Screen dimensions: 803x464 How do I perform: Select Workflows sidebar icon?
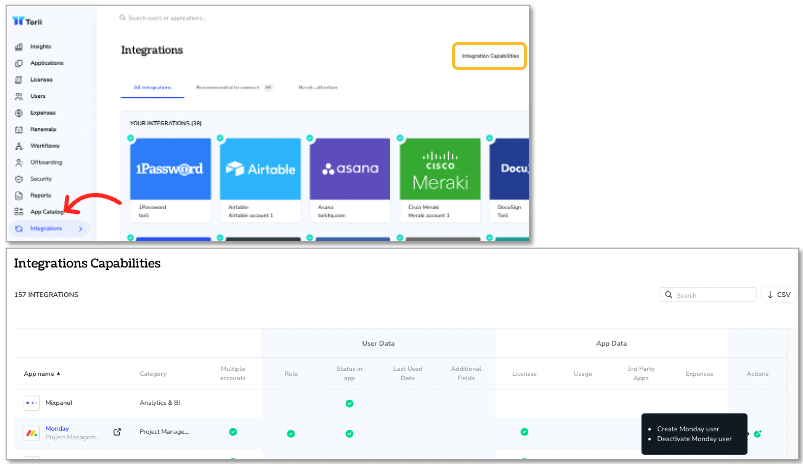tap(19, 146)
